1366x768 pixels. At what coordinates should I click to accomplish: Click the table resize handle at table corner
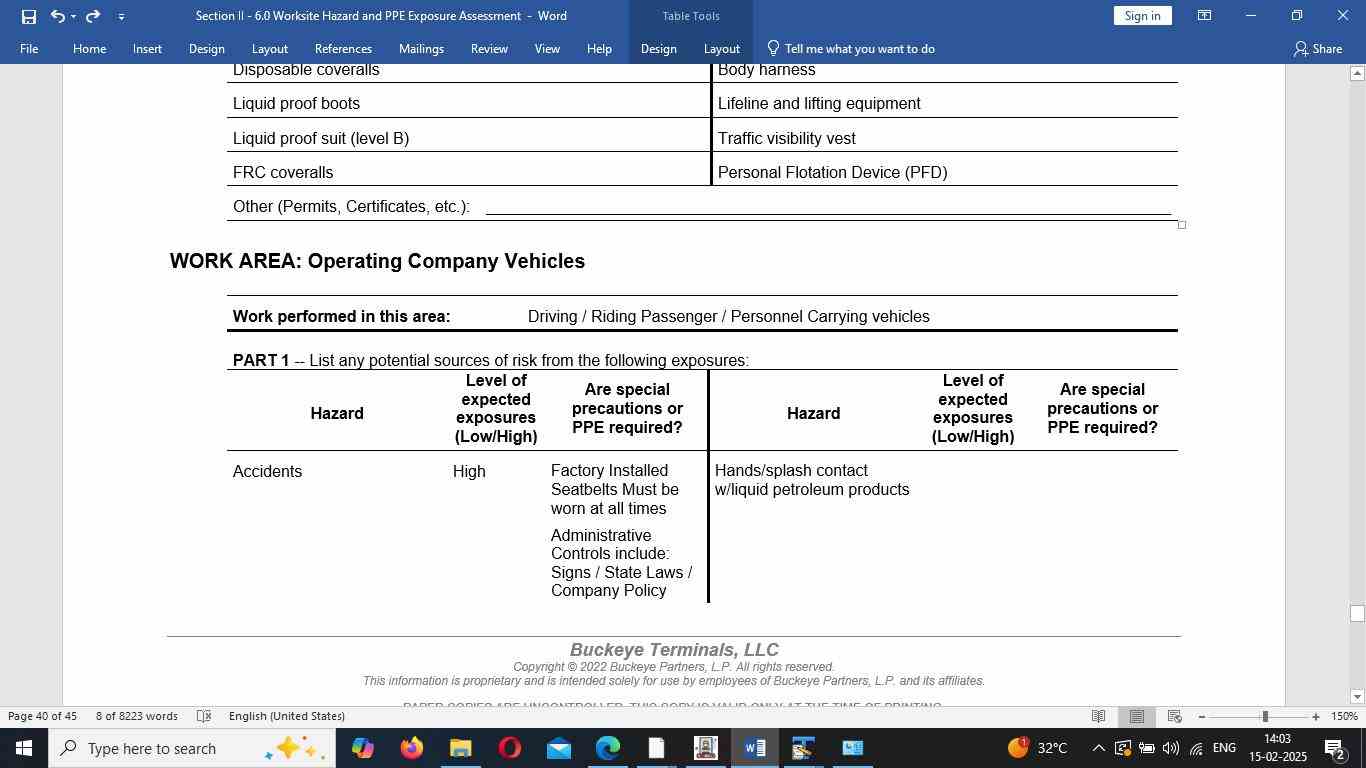(1181, 225)
